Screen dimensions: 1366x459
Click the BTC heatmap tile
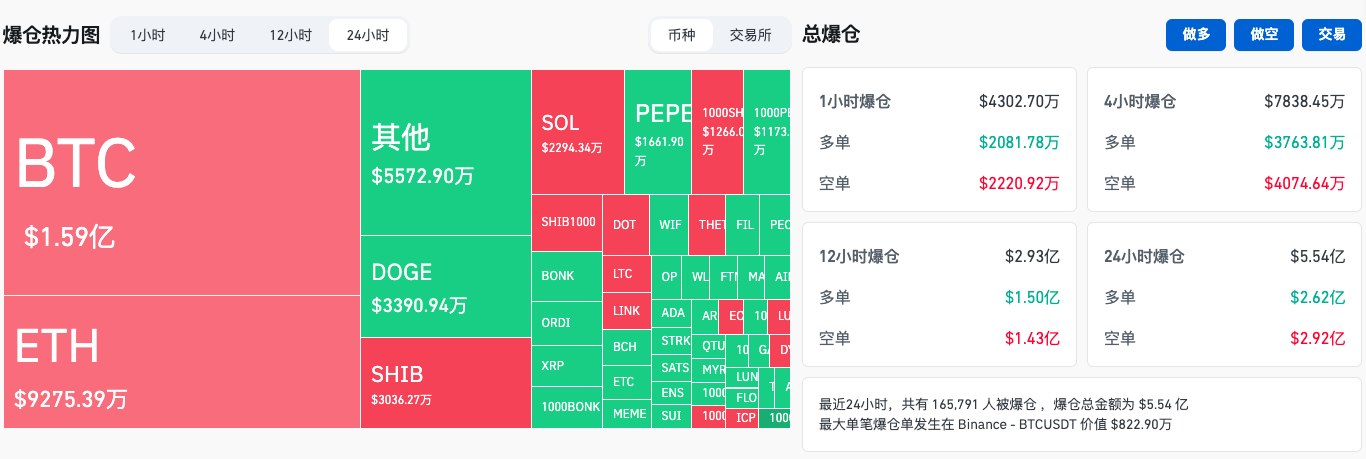(x=182, y=183)
